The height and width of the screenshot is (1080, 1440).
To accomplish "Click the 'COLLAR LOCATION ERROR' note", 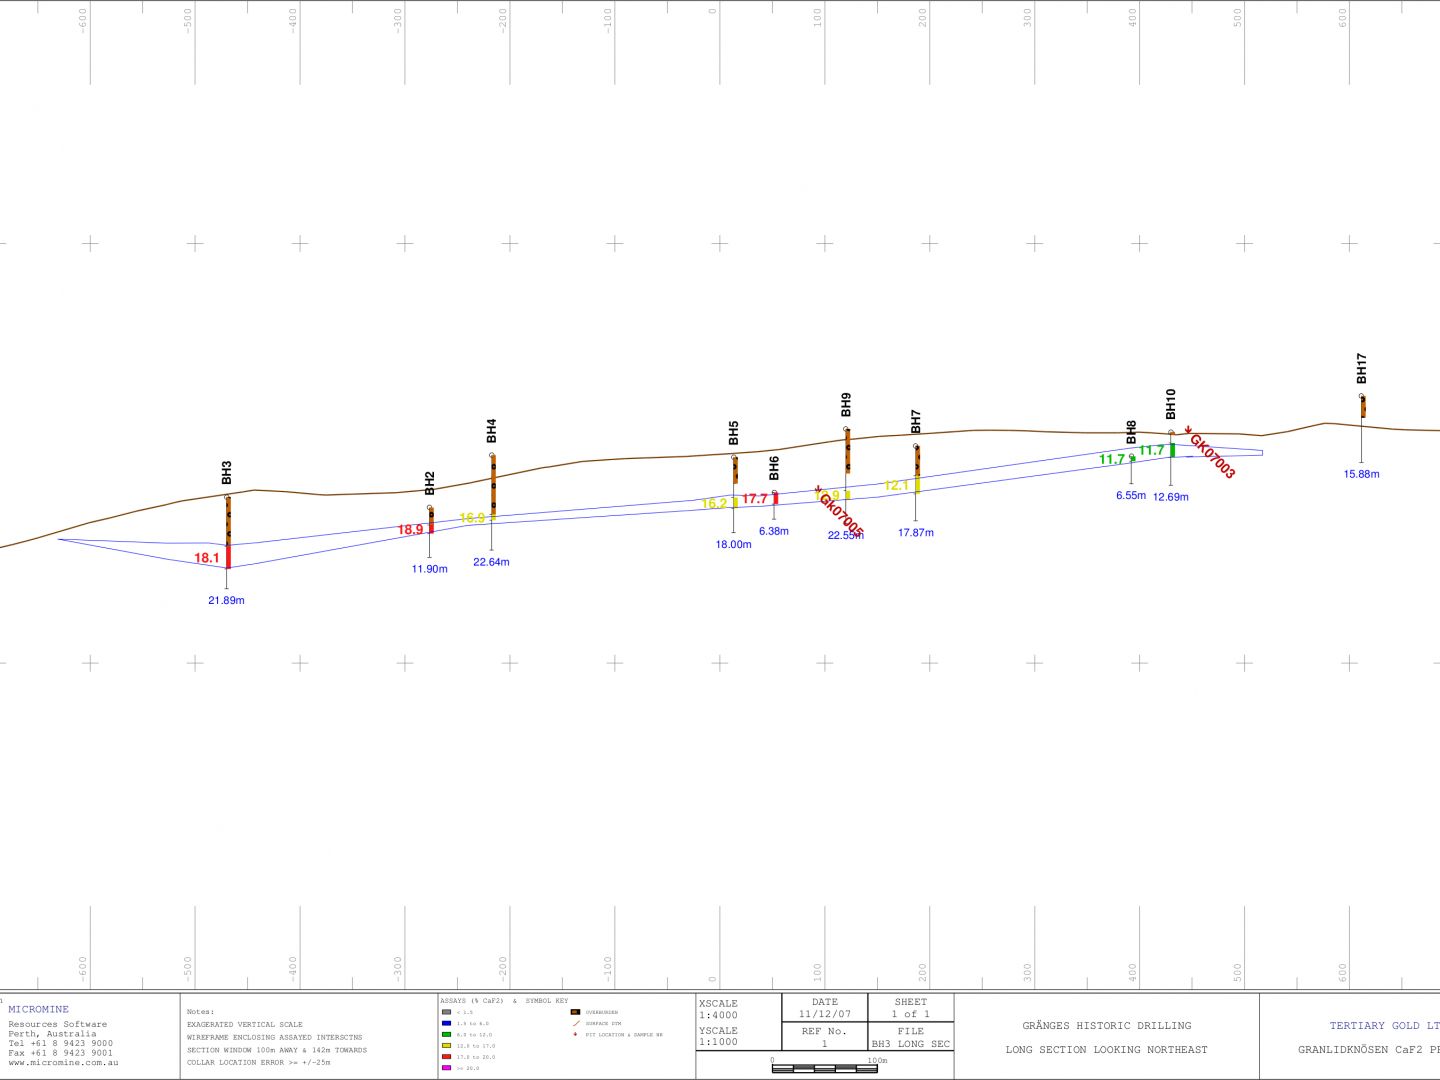I will 258,1063.
